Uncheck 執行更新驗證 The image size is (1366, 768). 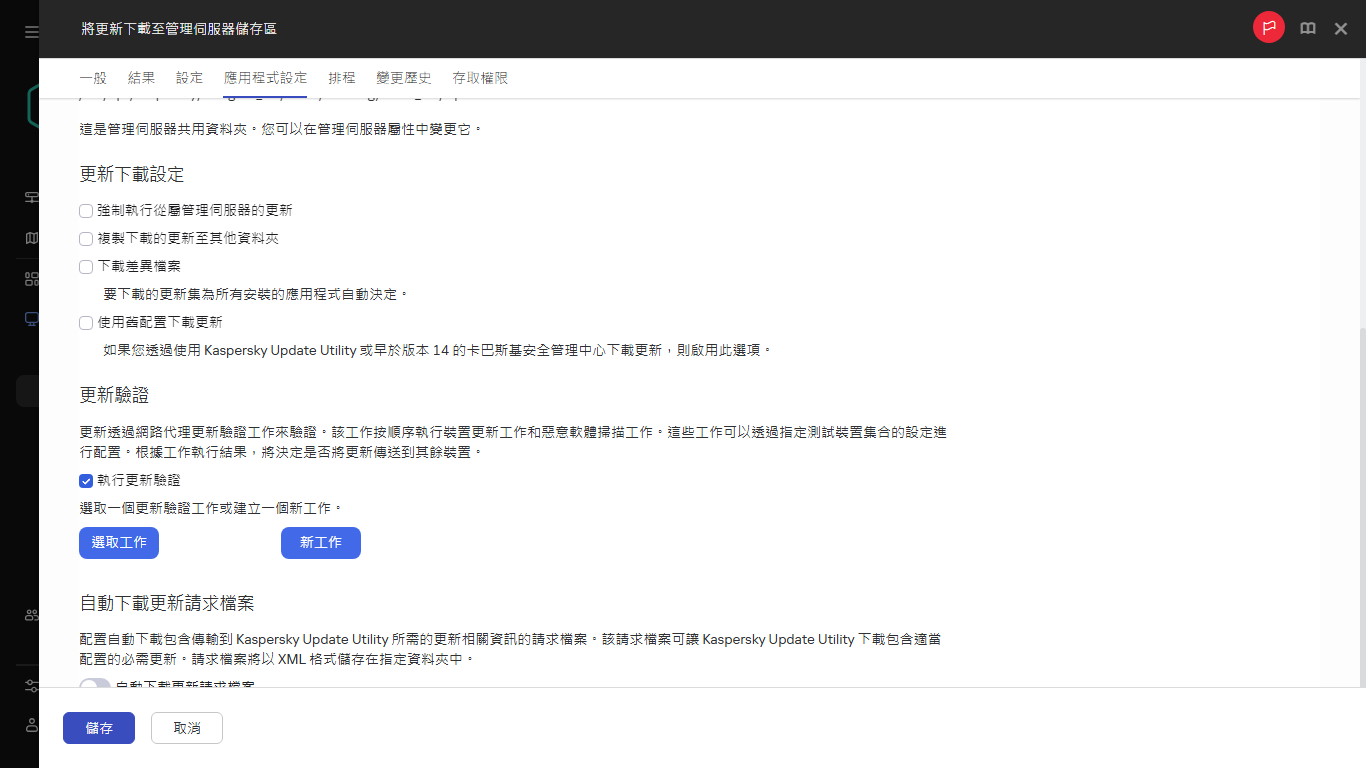(x=86, y=481)
